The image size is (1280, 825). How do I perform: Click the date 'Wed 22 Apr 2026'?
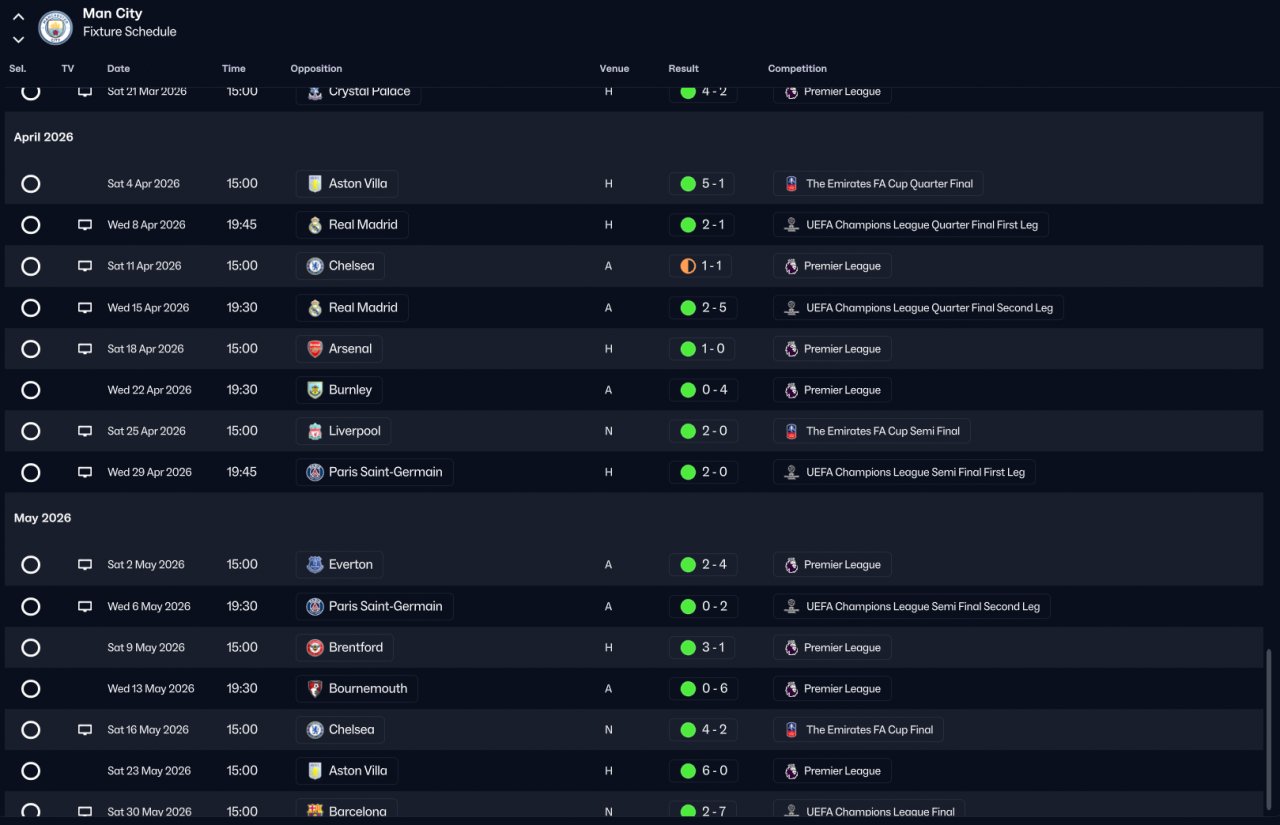pyautogui.click(x=149, y=390)
